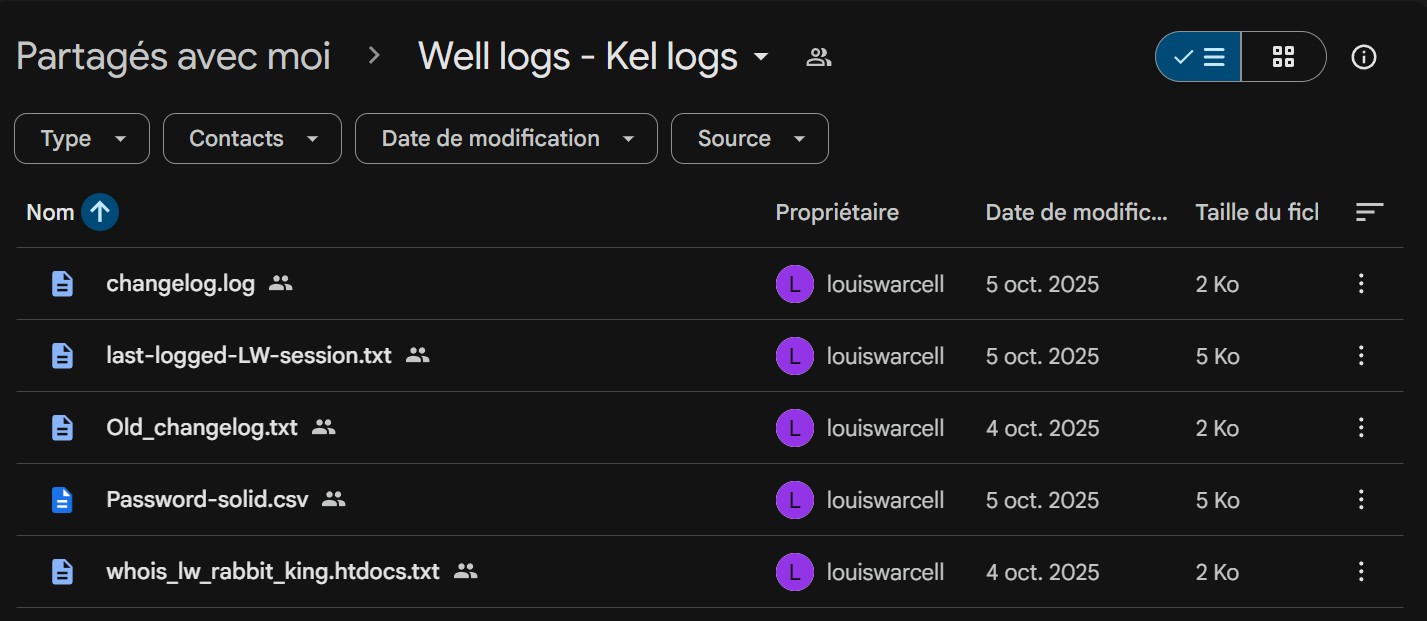Image resolution: width=1427 pixels, height=621 pixels.
Task: Open the Source filter dropdown
Action: click(x=749, y=139)
